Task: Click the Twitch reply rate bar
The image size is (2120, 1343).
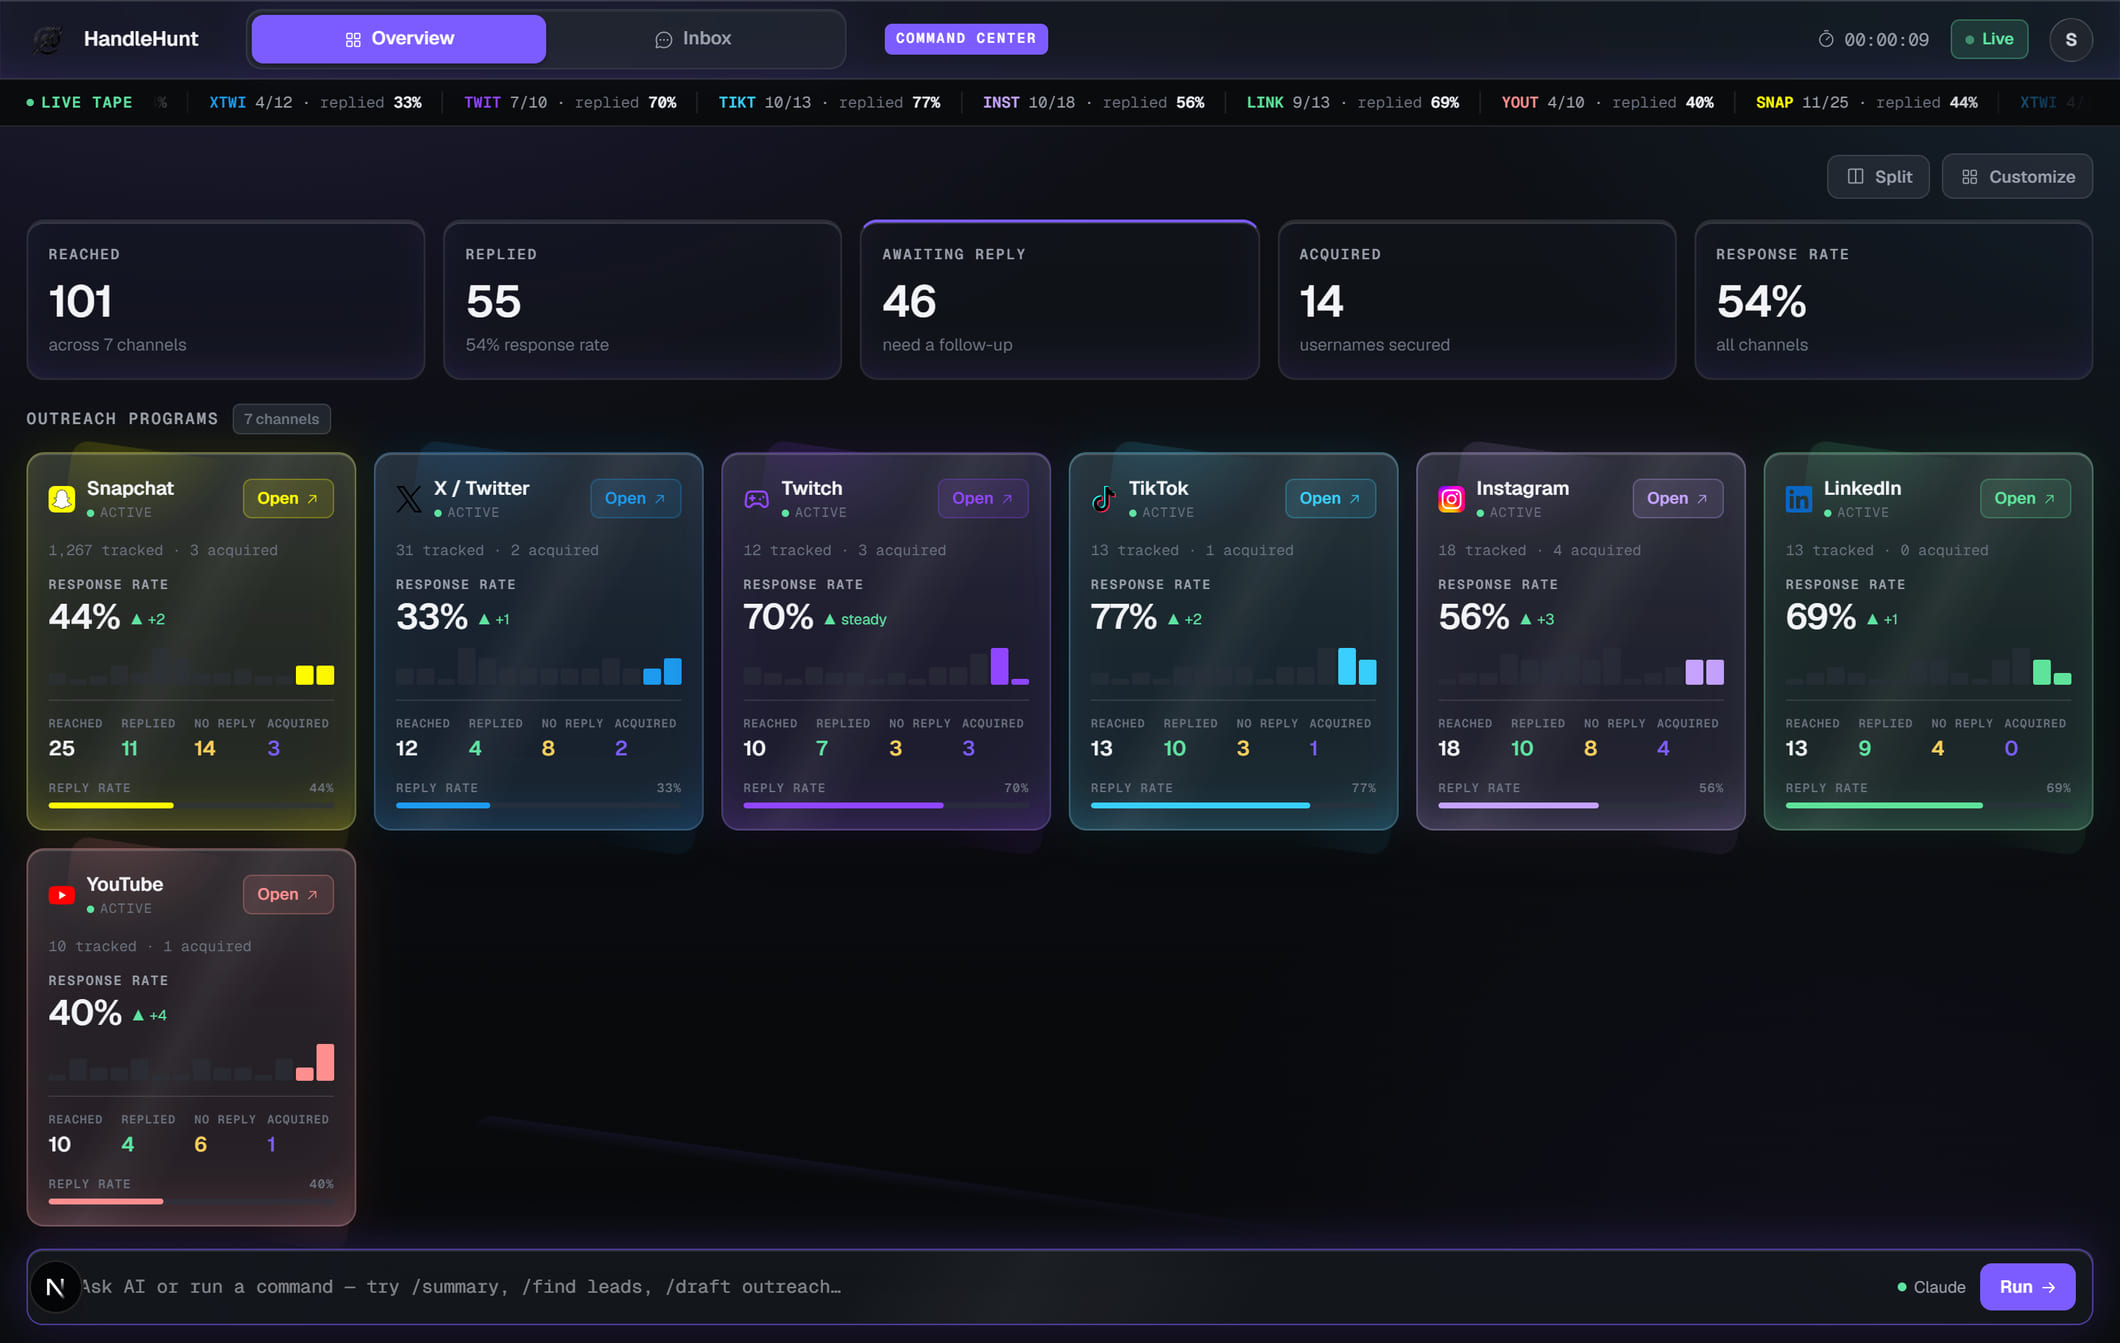Action: coord(886,805)
